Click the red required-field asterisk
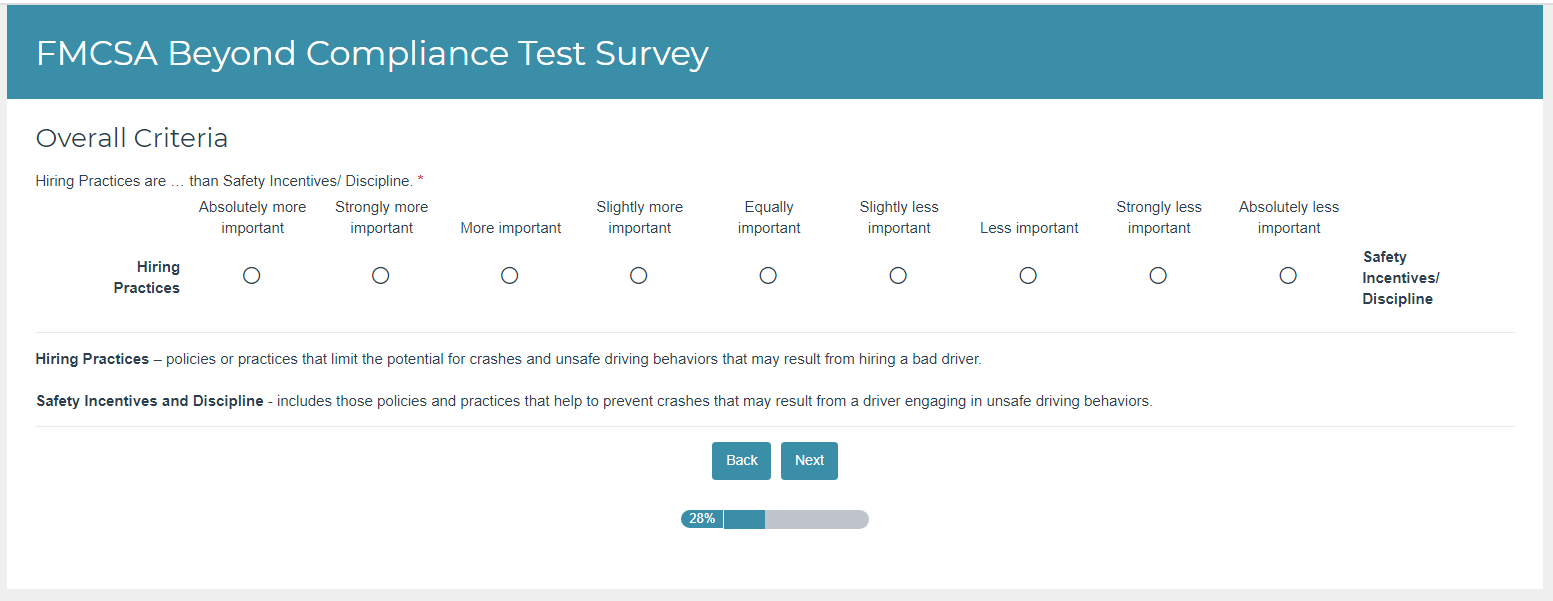 tap(421, 180)
